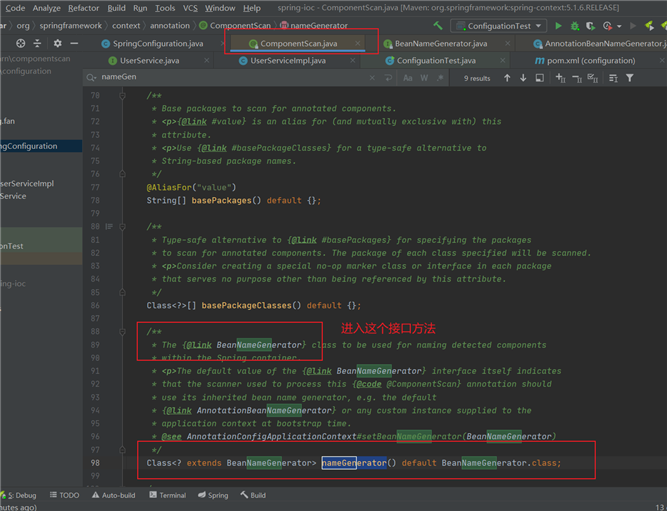Run ConfiguationTest with the green play icon
The image size is (667, 511).
[558, 26]
